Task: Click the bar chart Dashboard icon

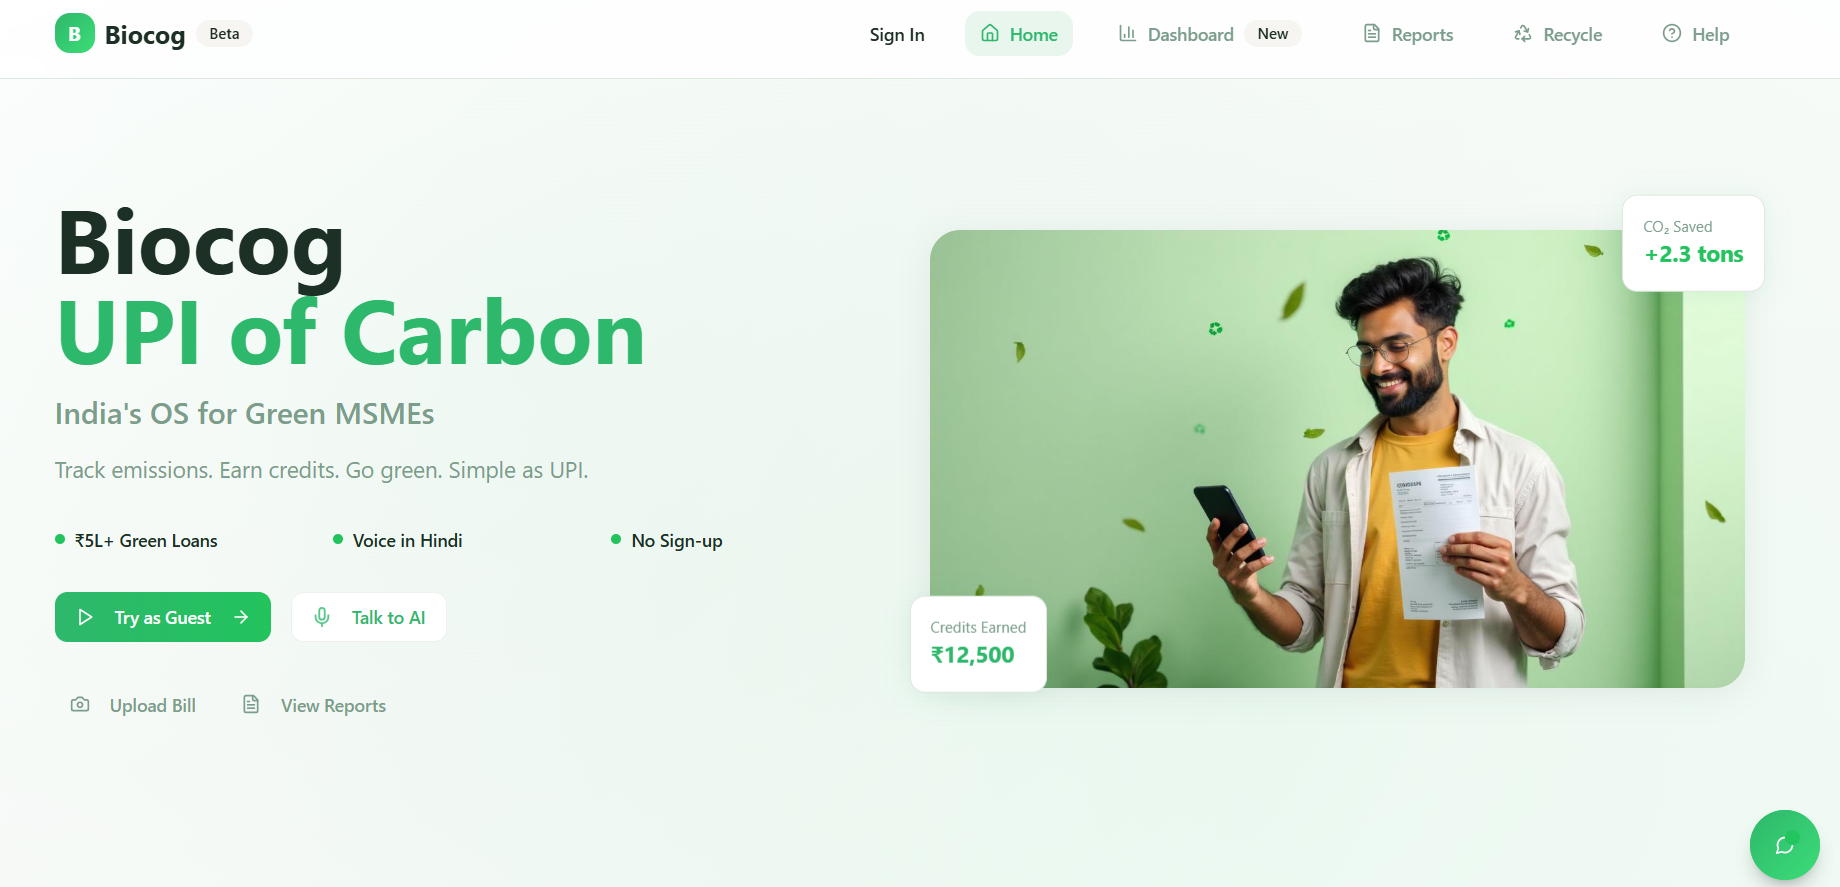Action: tap(1127, 34)
